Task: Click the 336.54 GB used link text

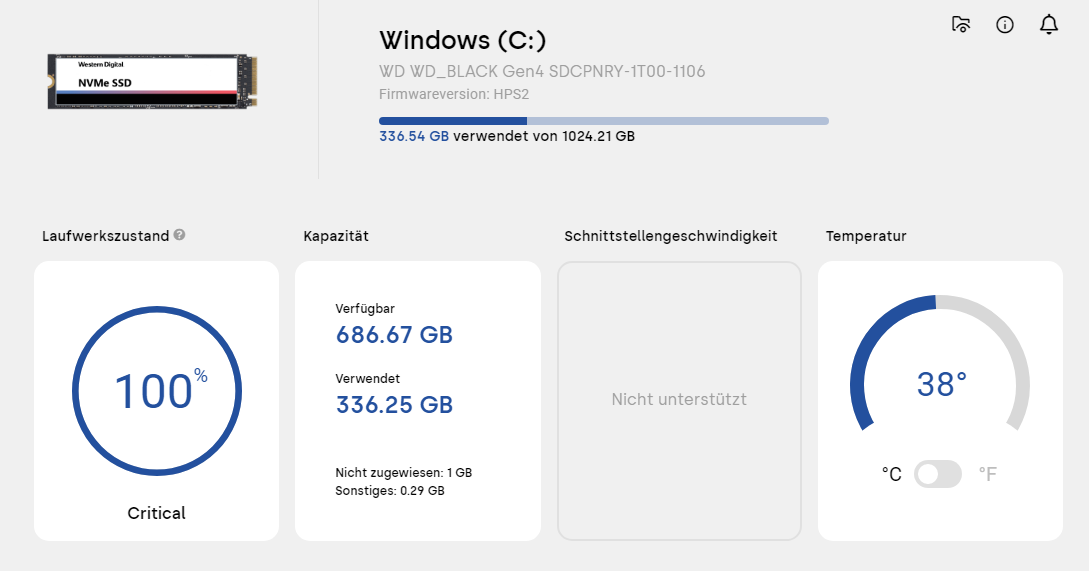Action: [x=414, y=136]
